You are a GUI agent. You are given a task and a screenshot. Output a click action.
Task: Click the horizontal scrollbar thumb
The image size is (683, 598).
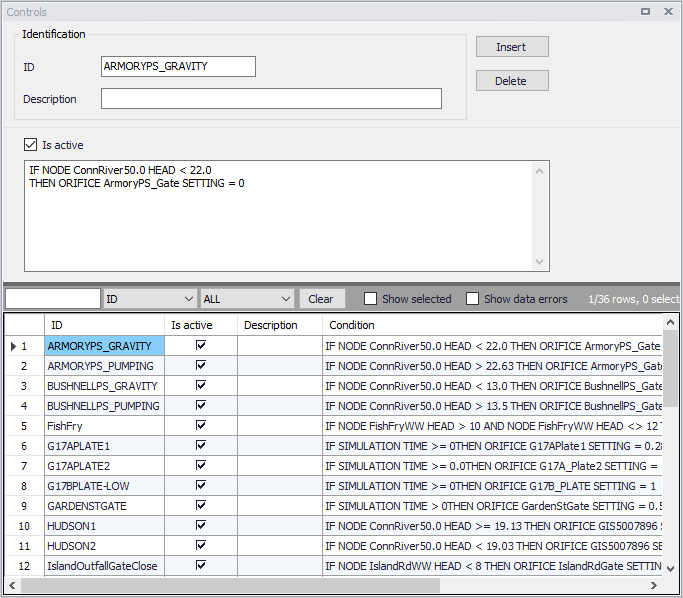tap(230, 585)
